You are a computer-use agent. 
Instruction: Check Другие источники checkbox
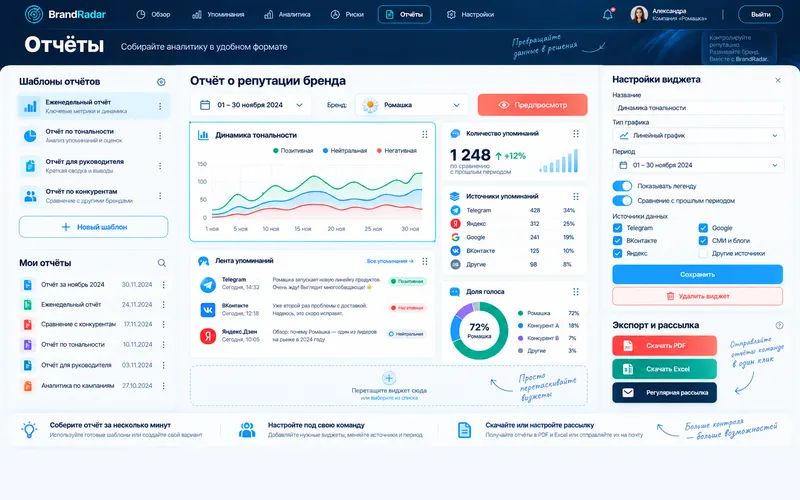coord(703,253)
